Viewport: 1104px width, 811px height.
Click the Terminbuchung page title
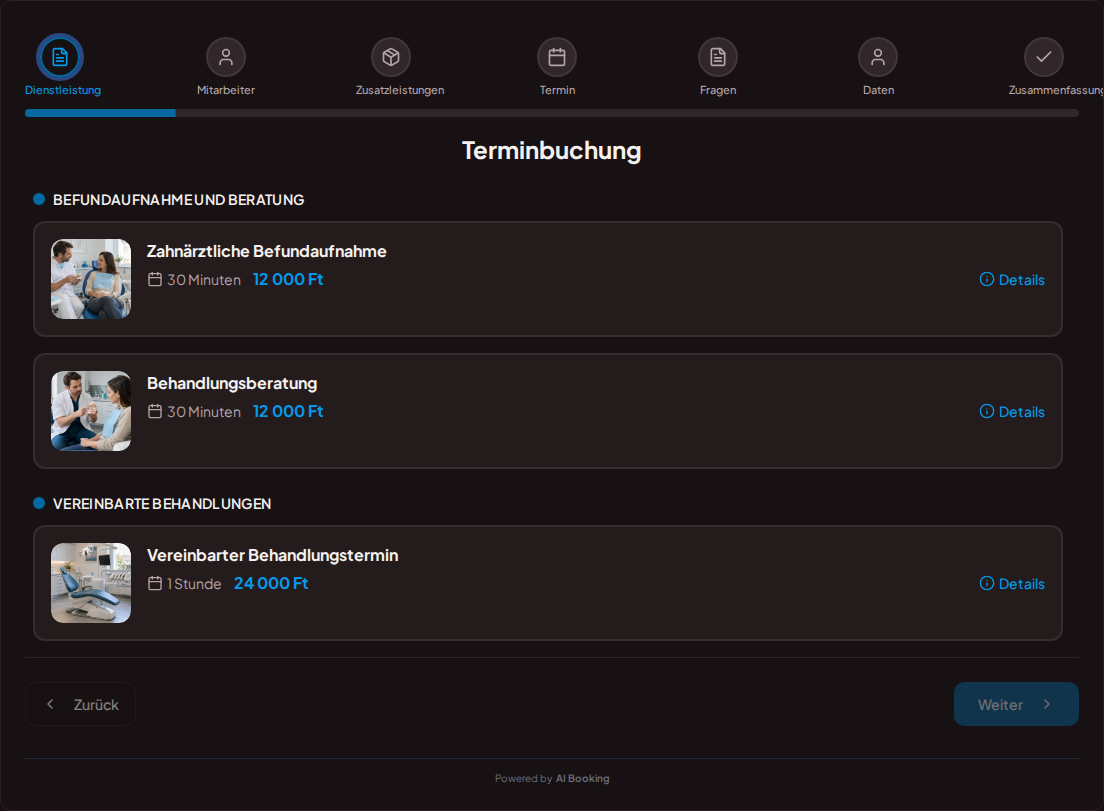tap(551, 151)
